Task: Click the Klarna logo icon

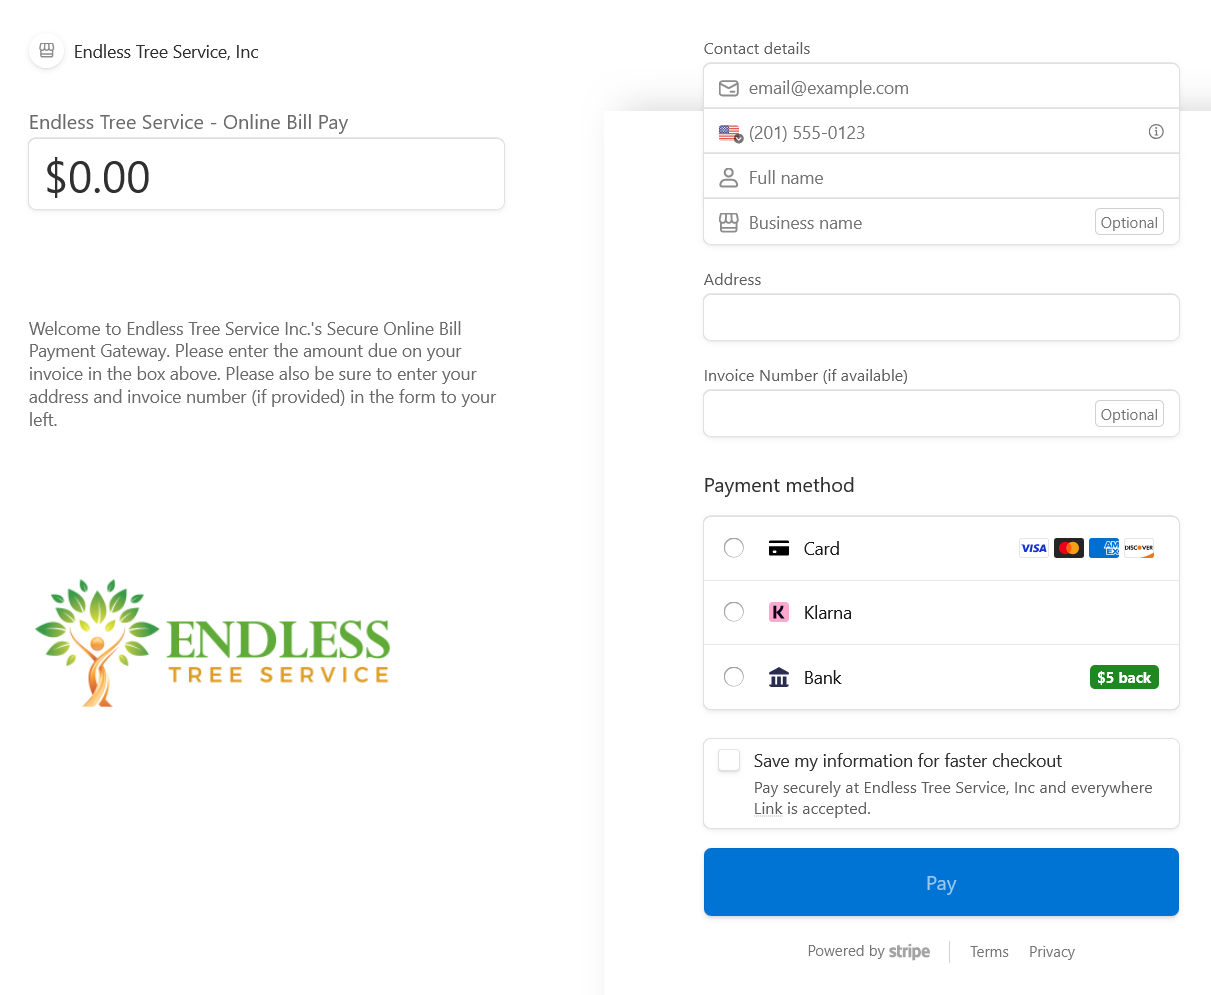Action: click(x=779, y=612)
